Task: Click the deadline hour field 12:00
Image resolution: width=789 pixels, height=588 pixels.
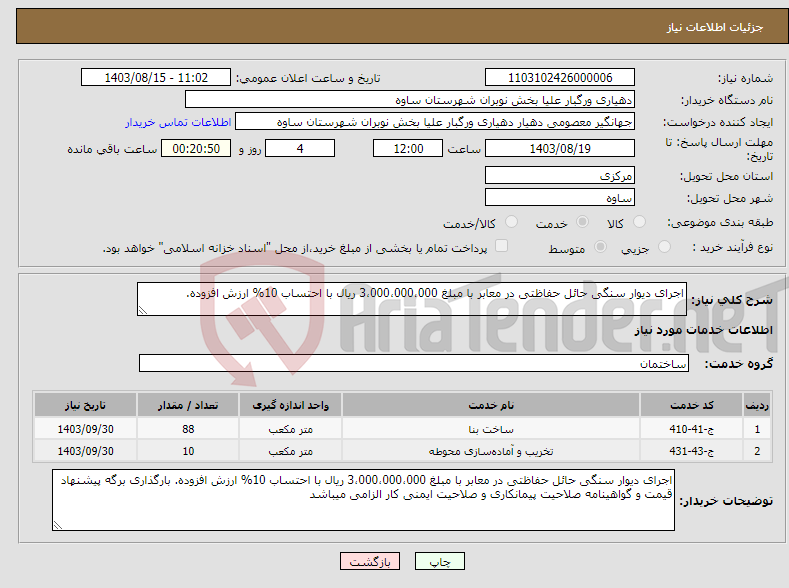Action: [408, 148]
